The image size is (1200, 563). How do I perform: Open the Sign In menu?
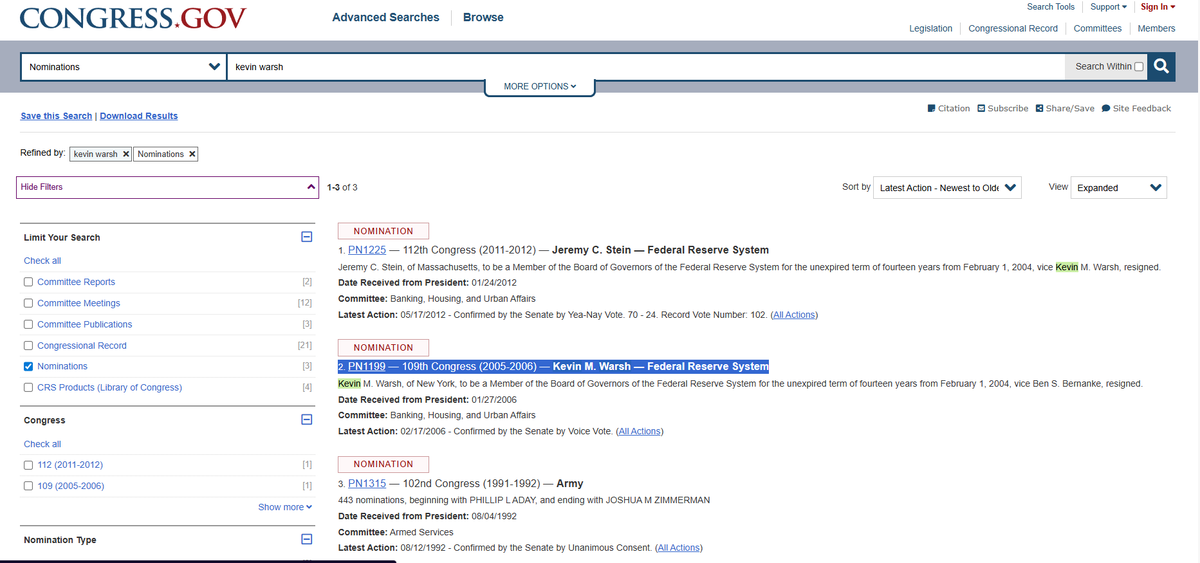point(1158,7)
